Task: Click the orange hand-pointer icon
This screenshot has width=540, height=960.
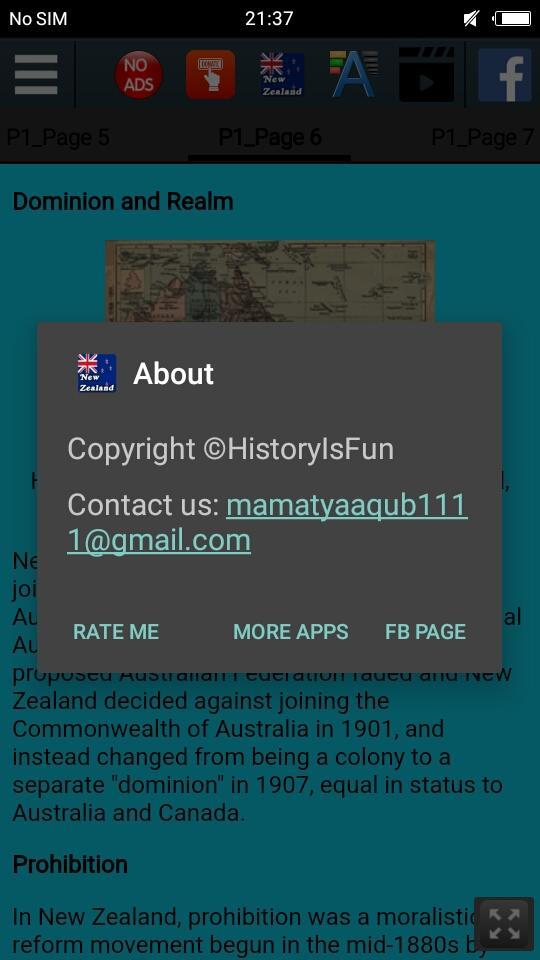Action: tap(211, 75)
